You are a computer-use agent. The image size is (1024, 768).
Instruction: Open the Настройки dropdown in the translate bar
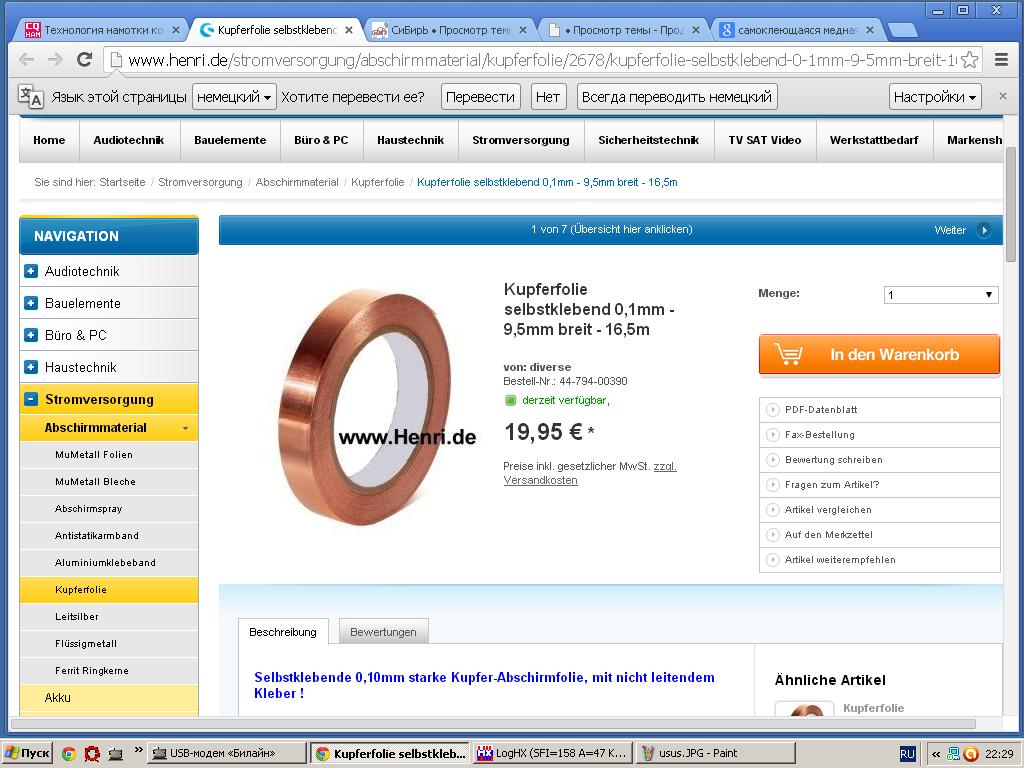pyautogui.click(x=935, y=97)
